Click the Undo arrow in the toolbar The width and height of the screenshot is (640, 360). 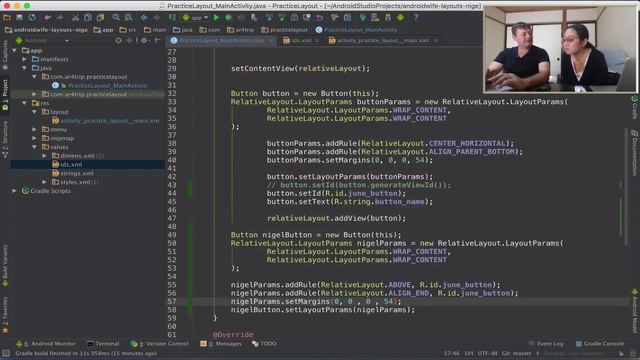pyautogui.click(x=48, y=18)
